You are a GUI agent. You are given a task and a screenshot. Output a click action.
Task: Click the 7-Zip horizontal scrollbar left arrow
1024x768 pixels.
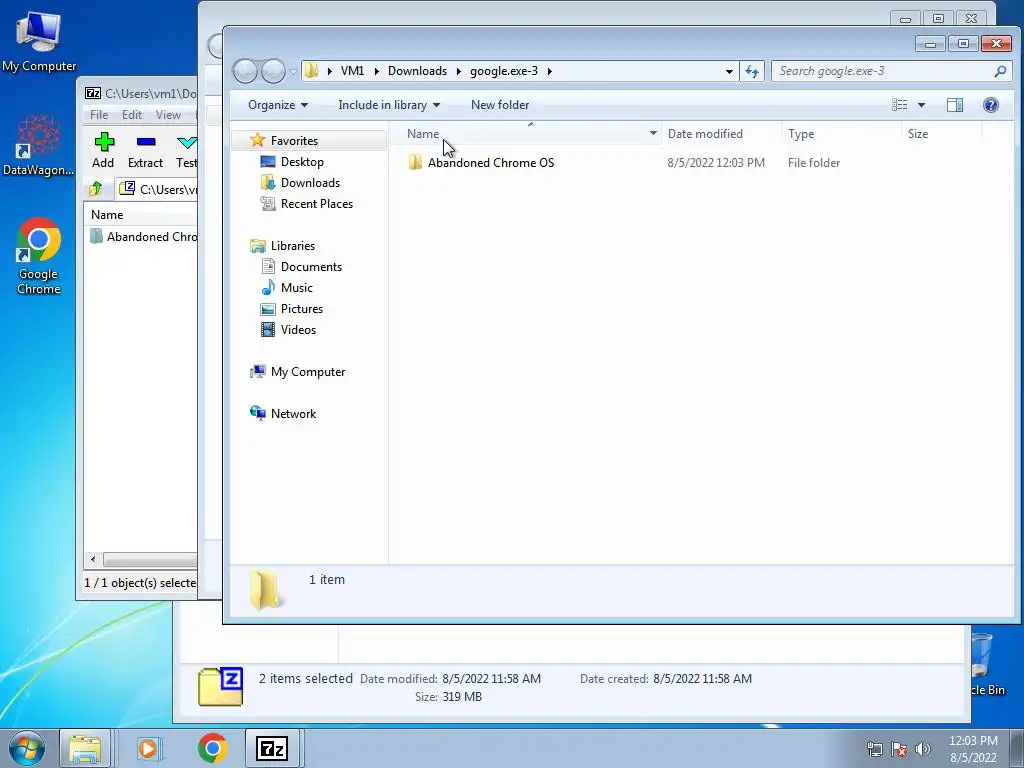[x=93, y=560]
